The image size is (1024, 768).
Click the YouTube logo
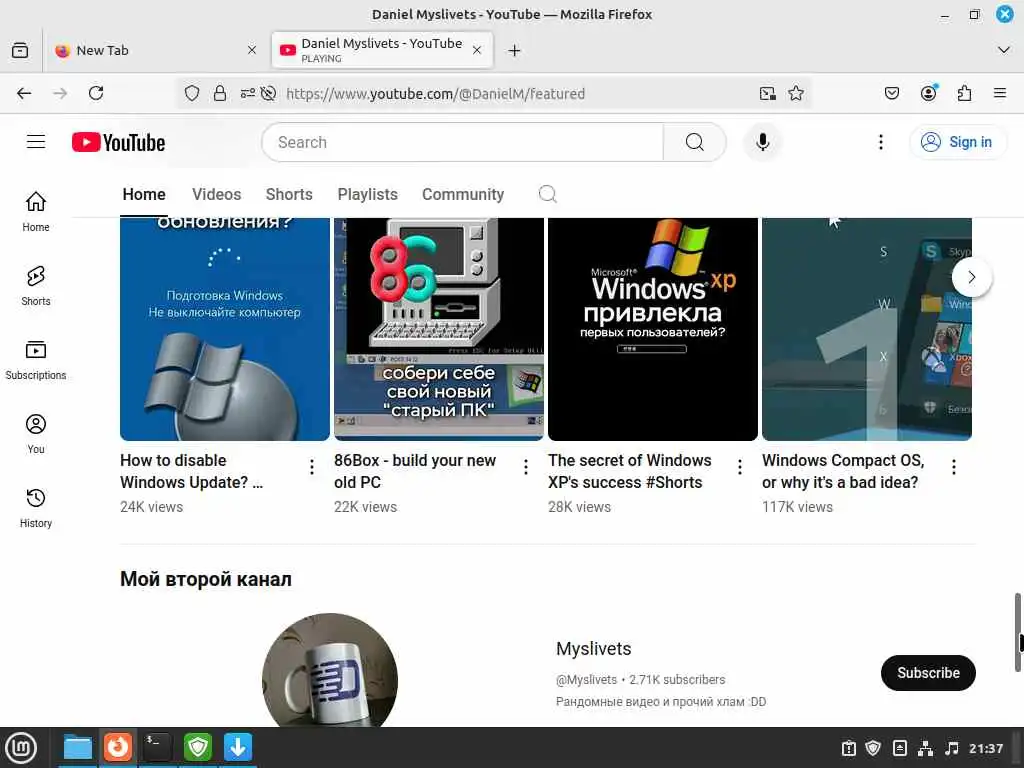pos(118,142)
